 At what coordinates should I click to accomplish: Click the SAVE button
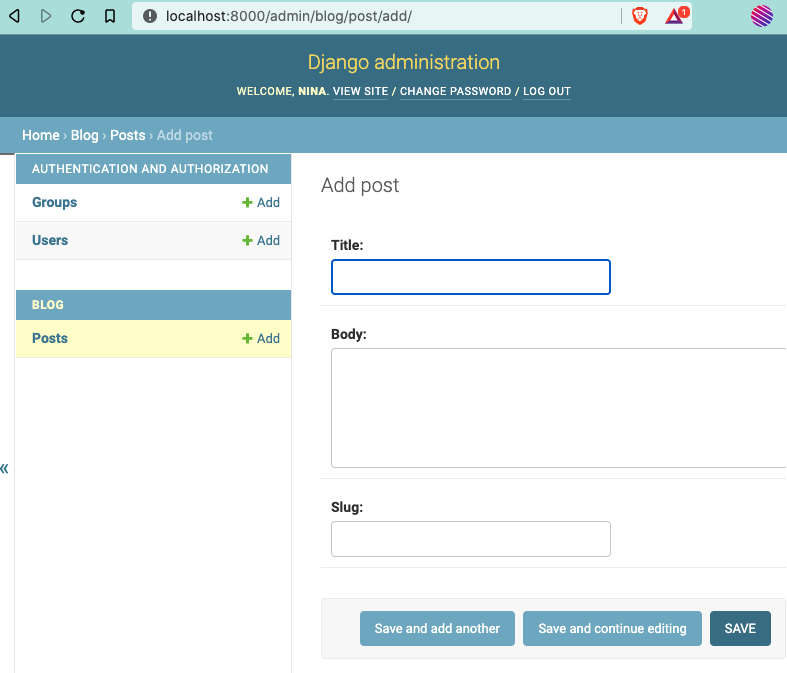click(x=740, y=628)
